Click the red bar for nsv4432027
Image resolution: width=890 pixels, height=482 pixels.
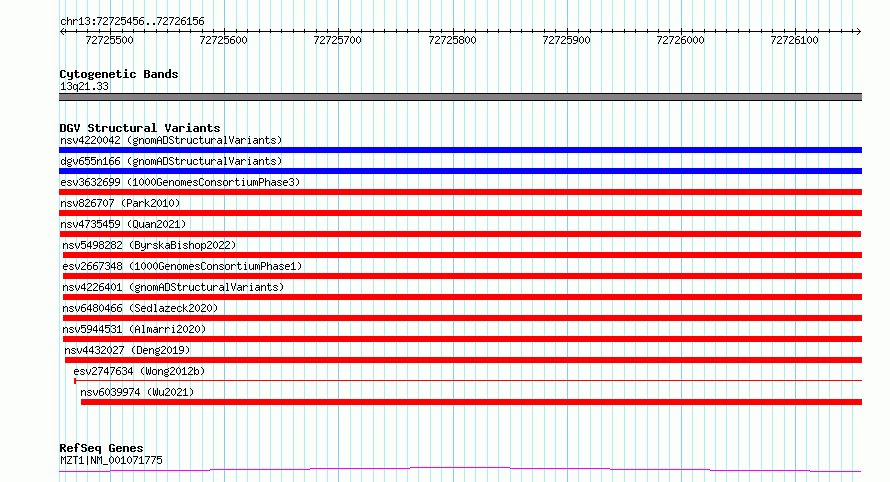[x=463, y=360]
